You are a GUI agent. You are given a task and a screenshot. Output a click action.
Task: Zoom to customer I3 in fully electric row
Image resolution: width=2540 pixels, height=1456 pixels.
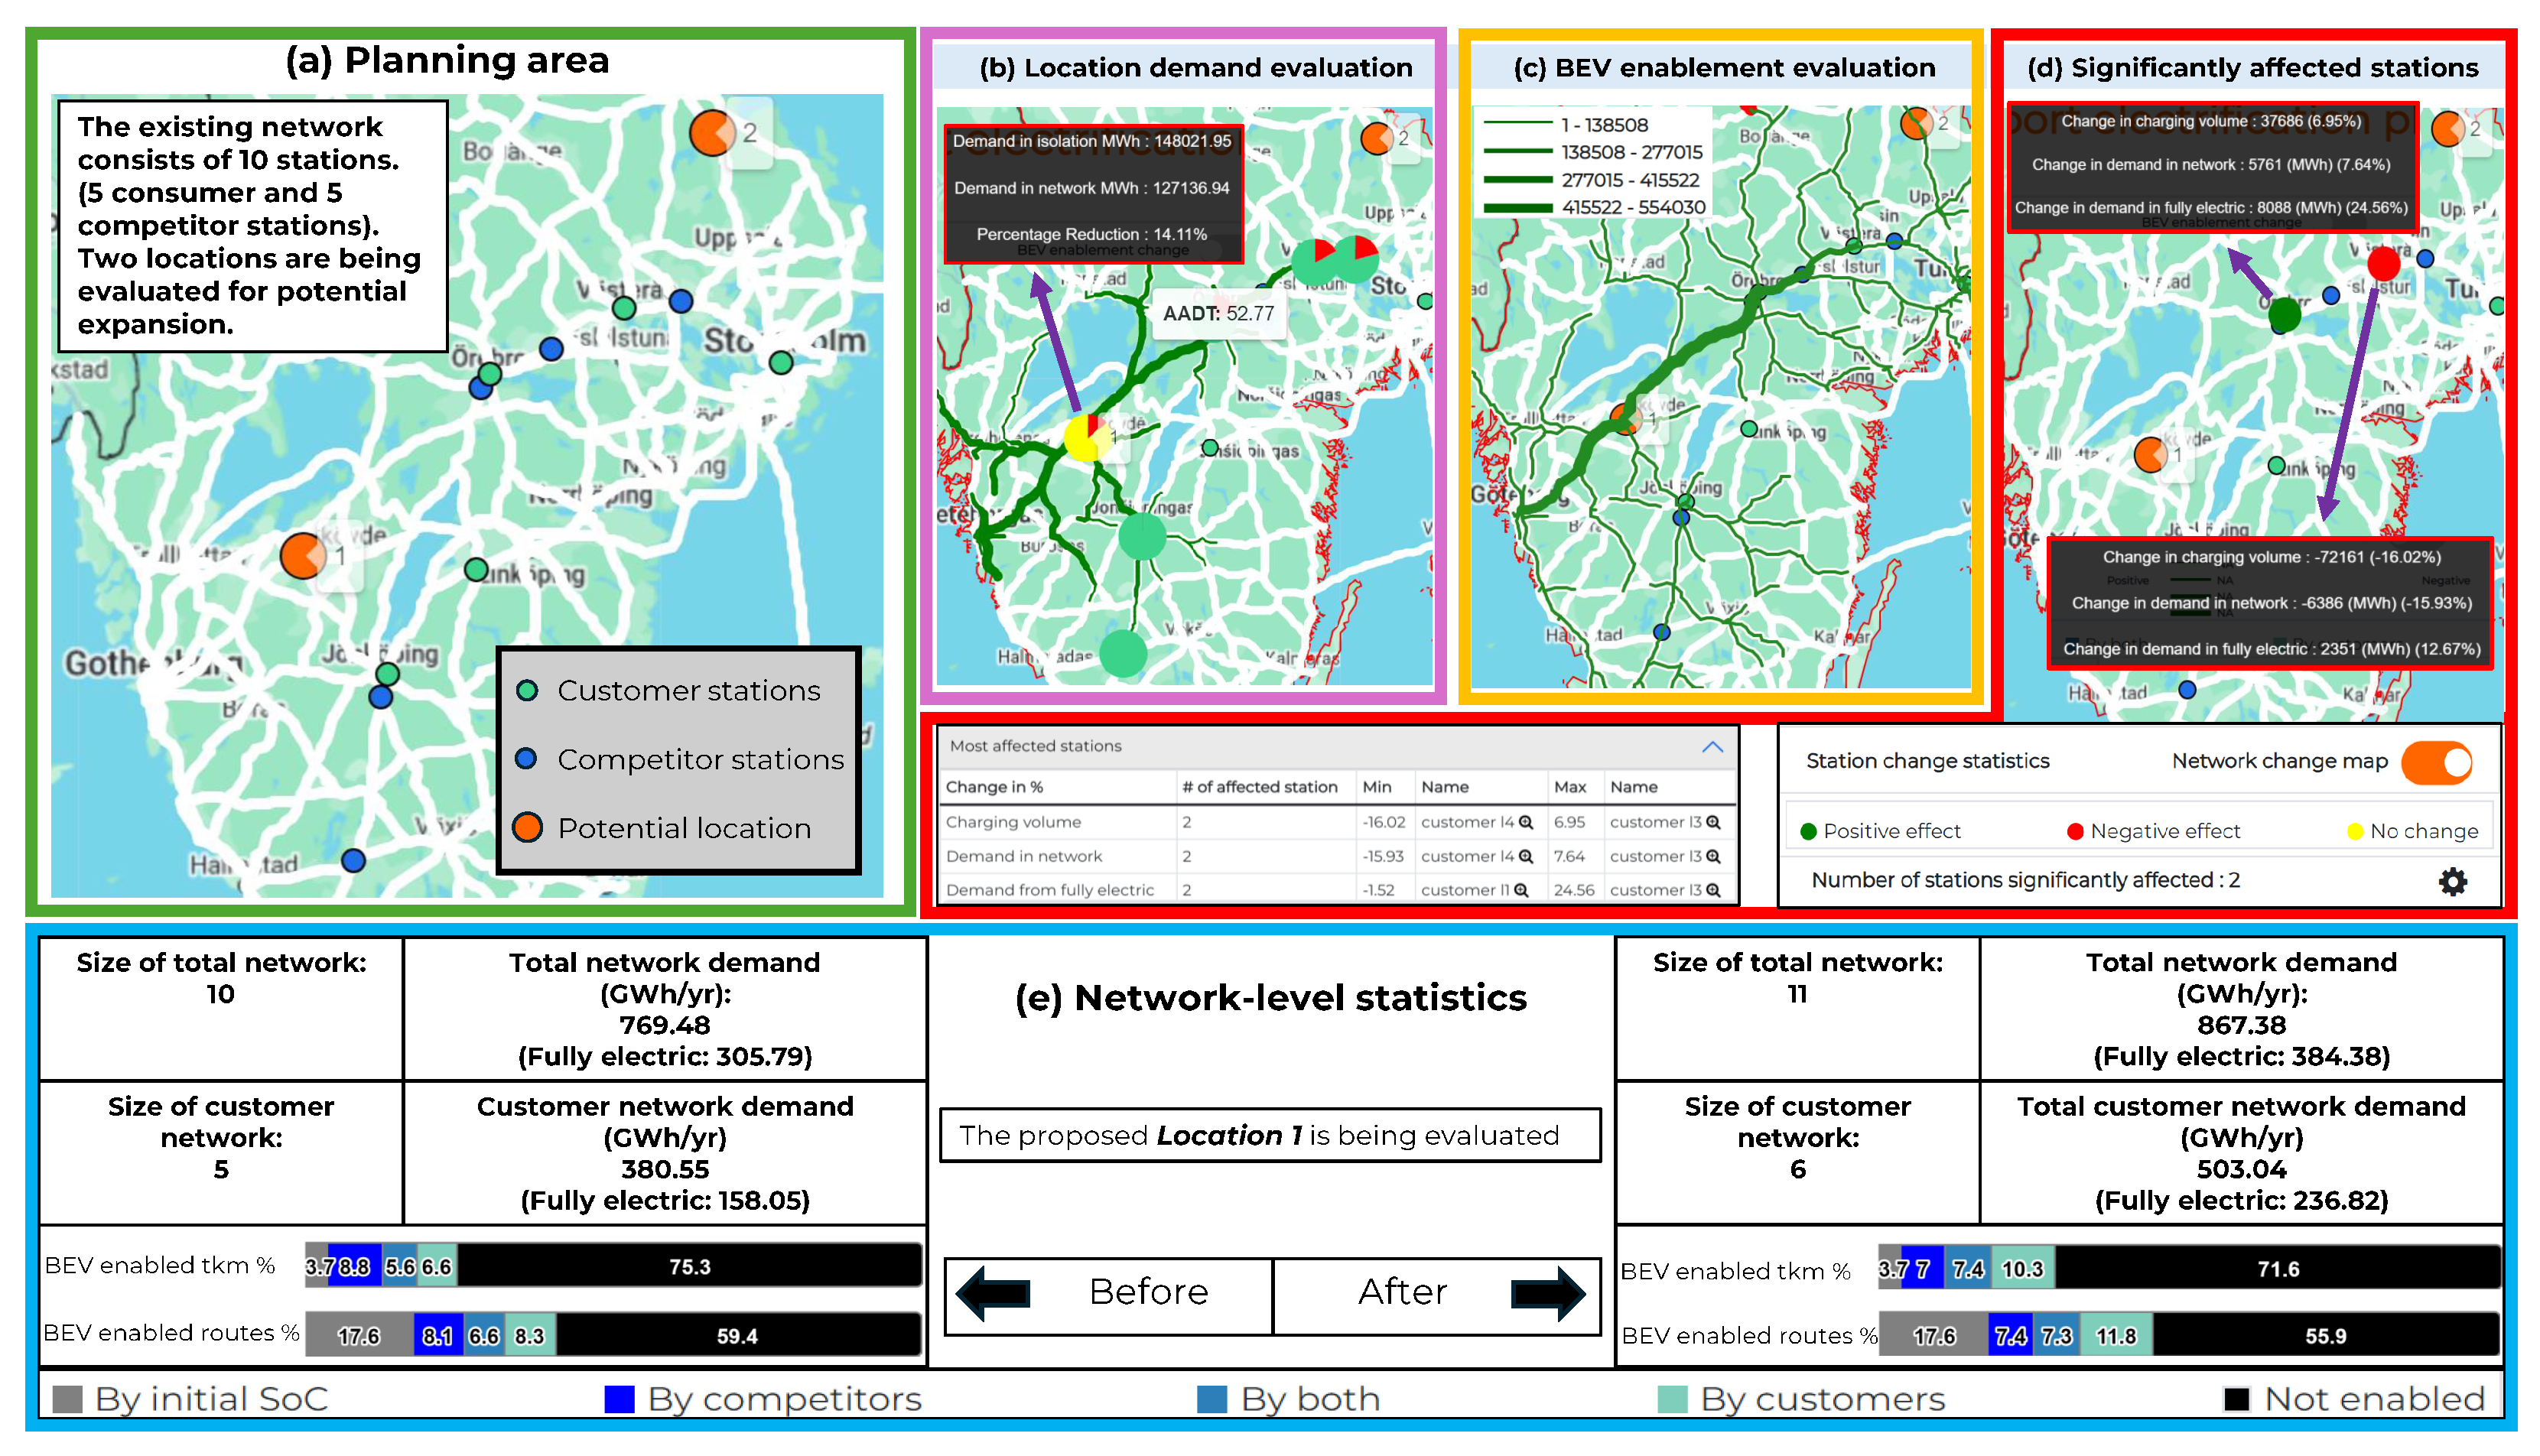(1713, 890)
